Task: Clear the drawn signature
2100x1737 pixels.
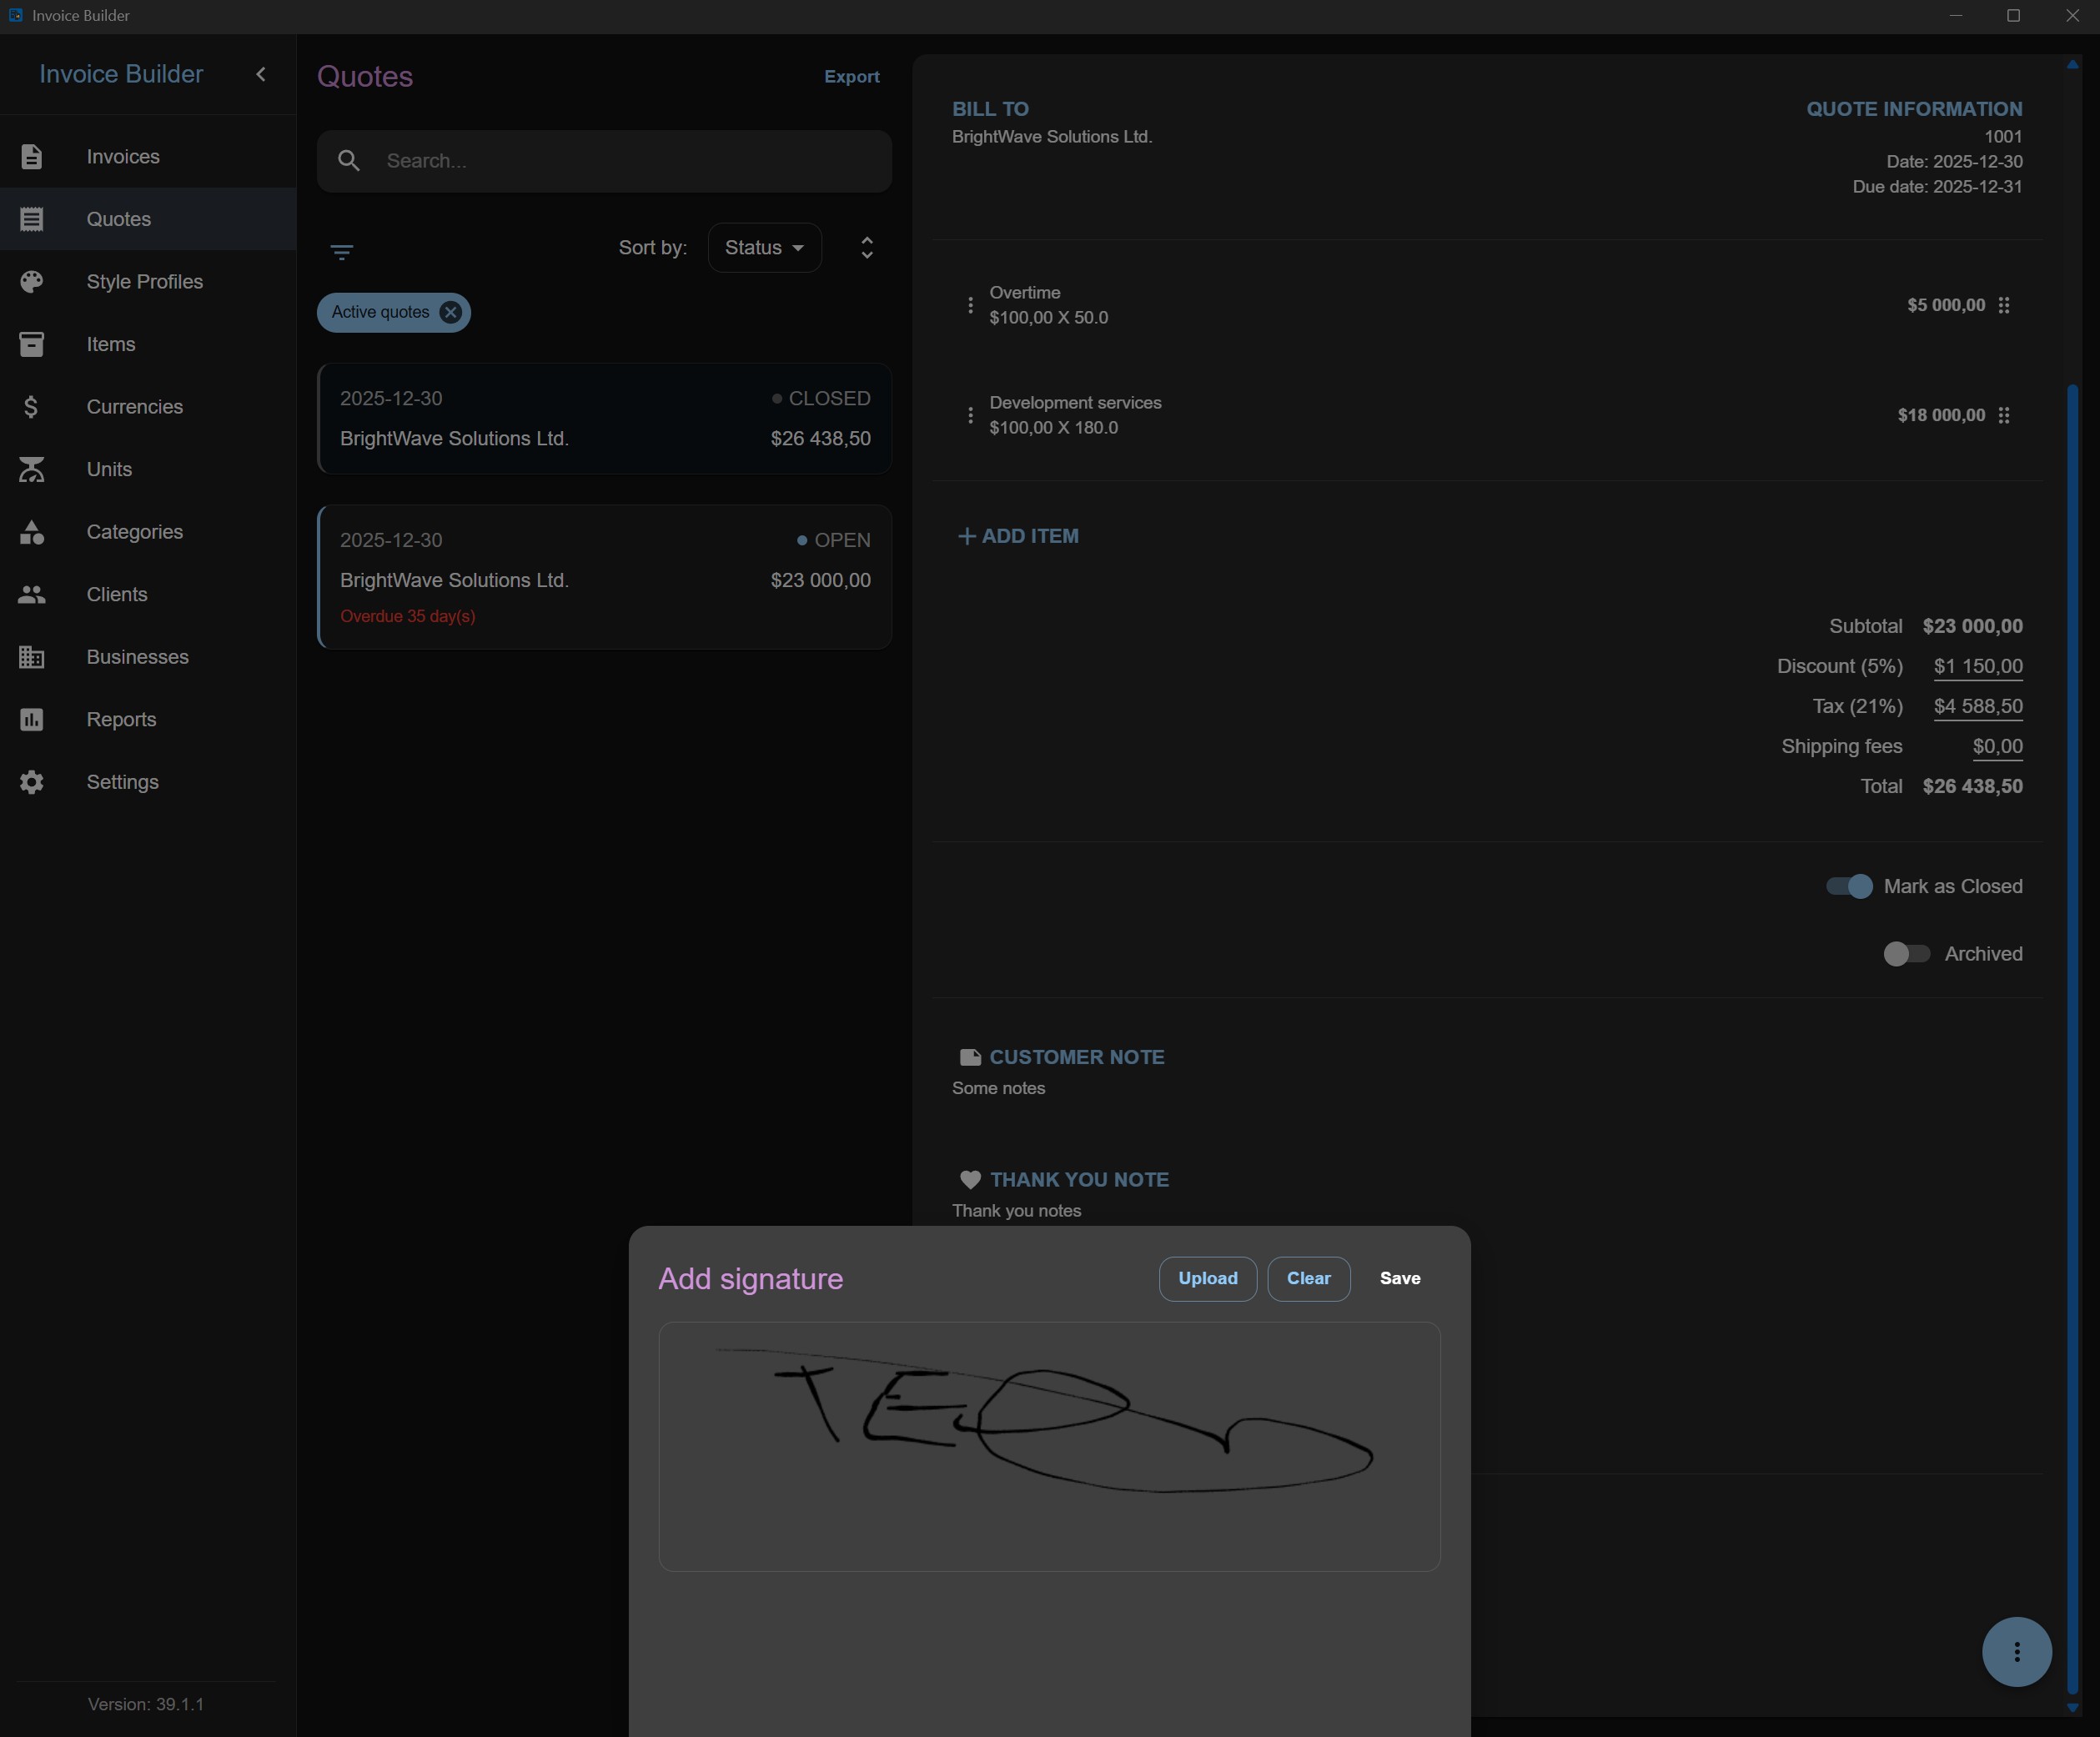Action: [1308, 1278]
